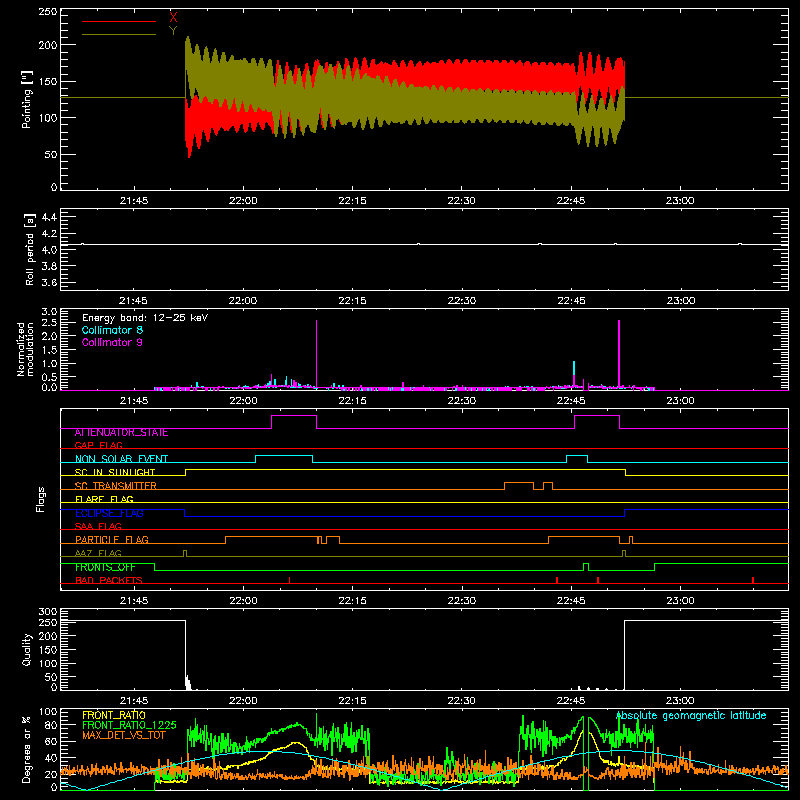Click the last BAD_PACKETS tick after 23:00

753,580
